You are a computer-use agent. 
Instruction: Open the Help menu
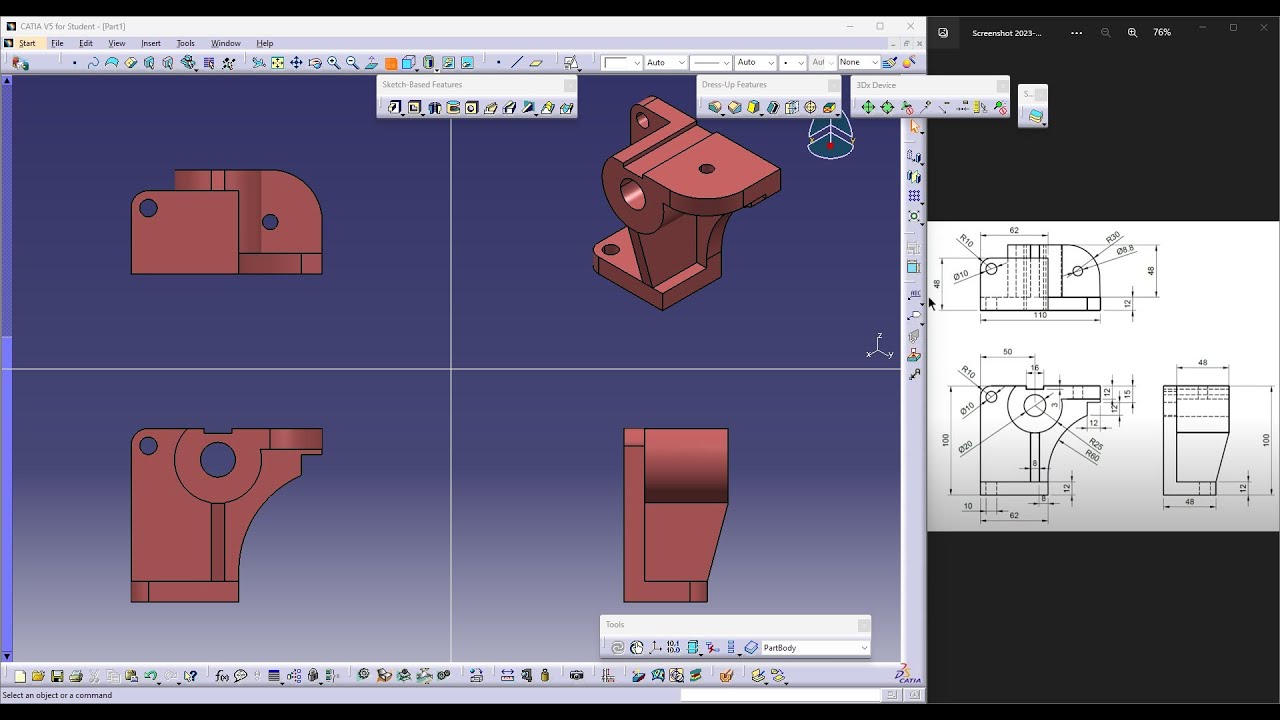pos(265,43)
